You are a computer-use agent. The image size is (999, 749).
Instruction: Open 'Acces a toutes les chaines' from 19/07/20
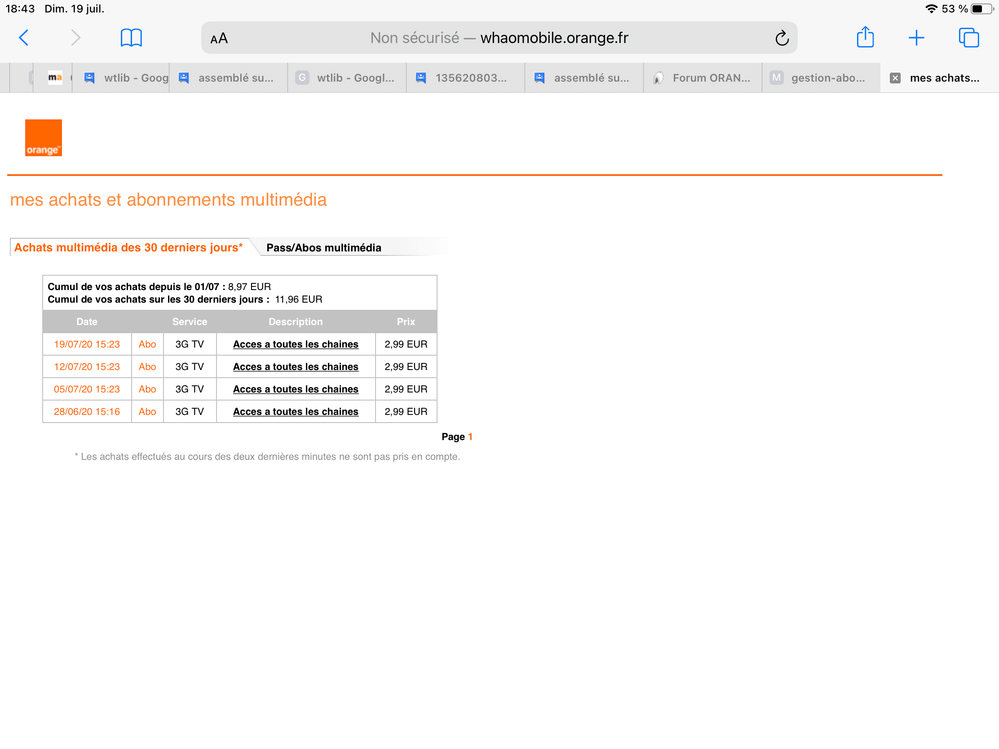295,344
